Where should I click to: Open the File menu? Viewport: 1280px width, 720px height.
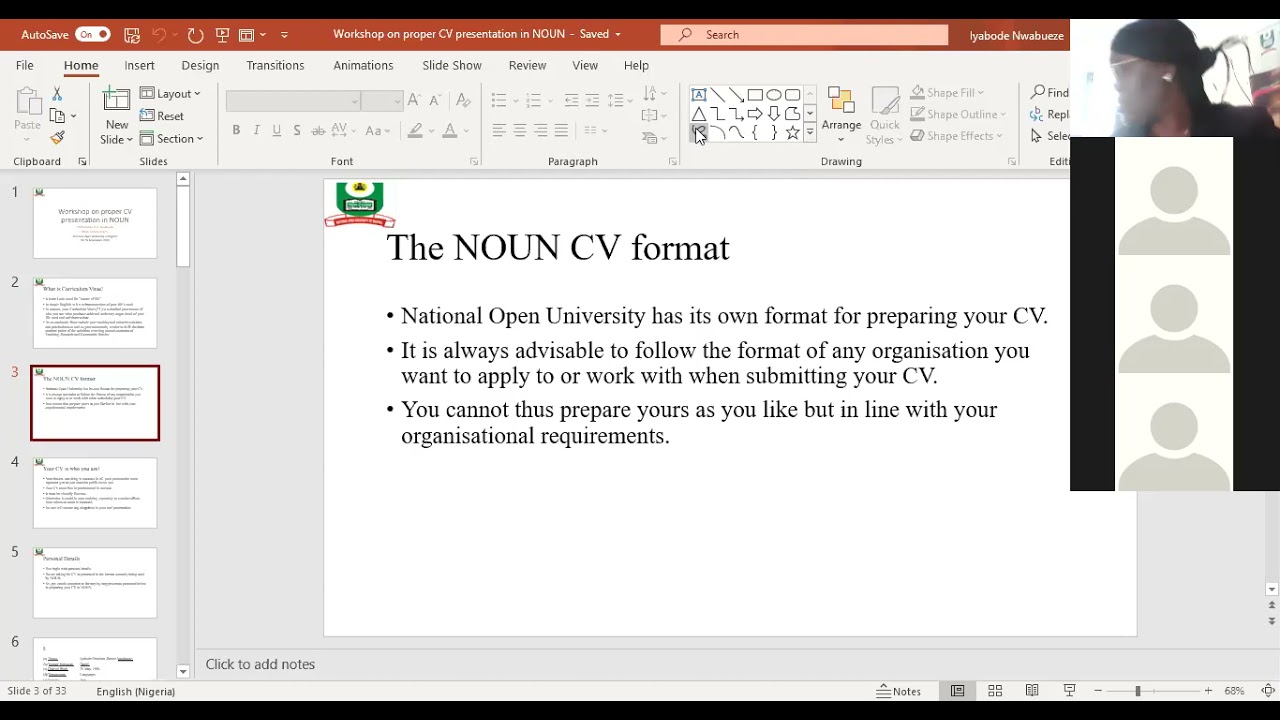[x=25, y=65]
